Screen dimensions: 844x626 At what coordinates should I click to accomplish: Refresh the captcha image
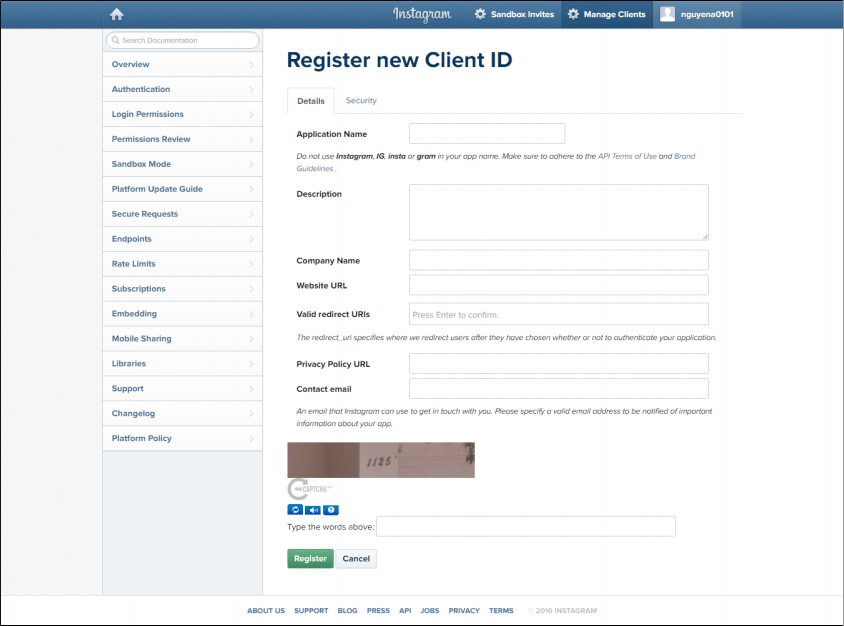click(295, 510)
